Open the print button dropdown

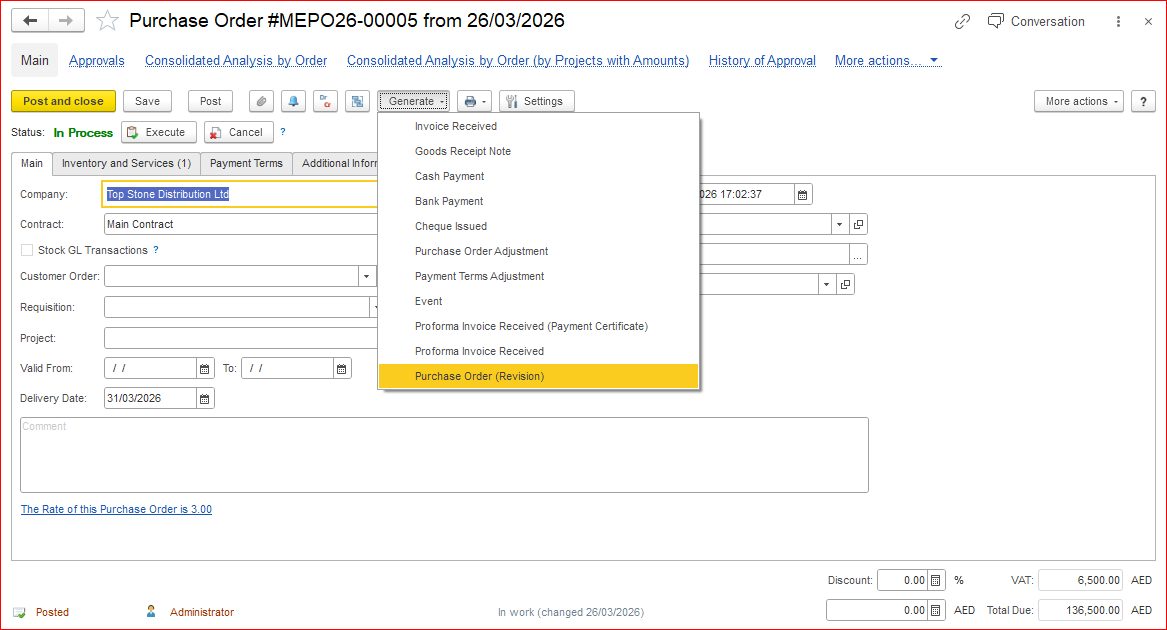(474, 101)
